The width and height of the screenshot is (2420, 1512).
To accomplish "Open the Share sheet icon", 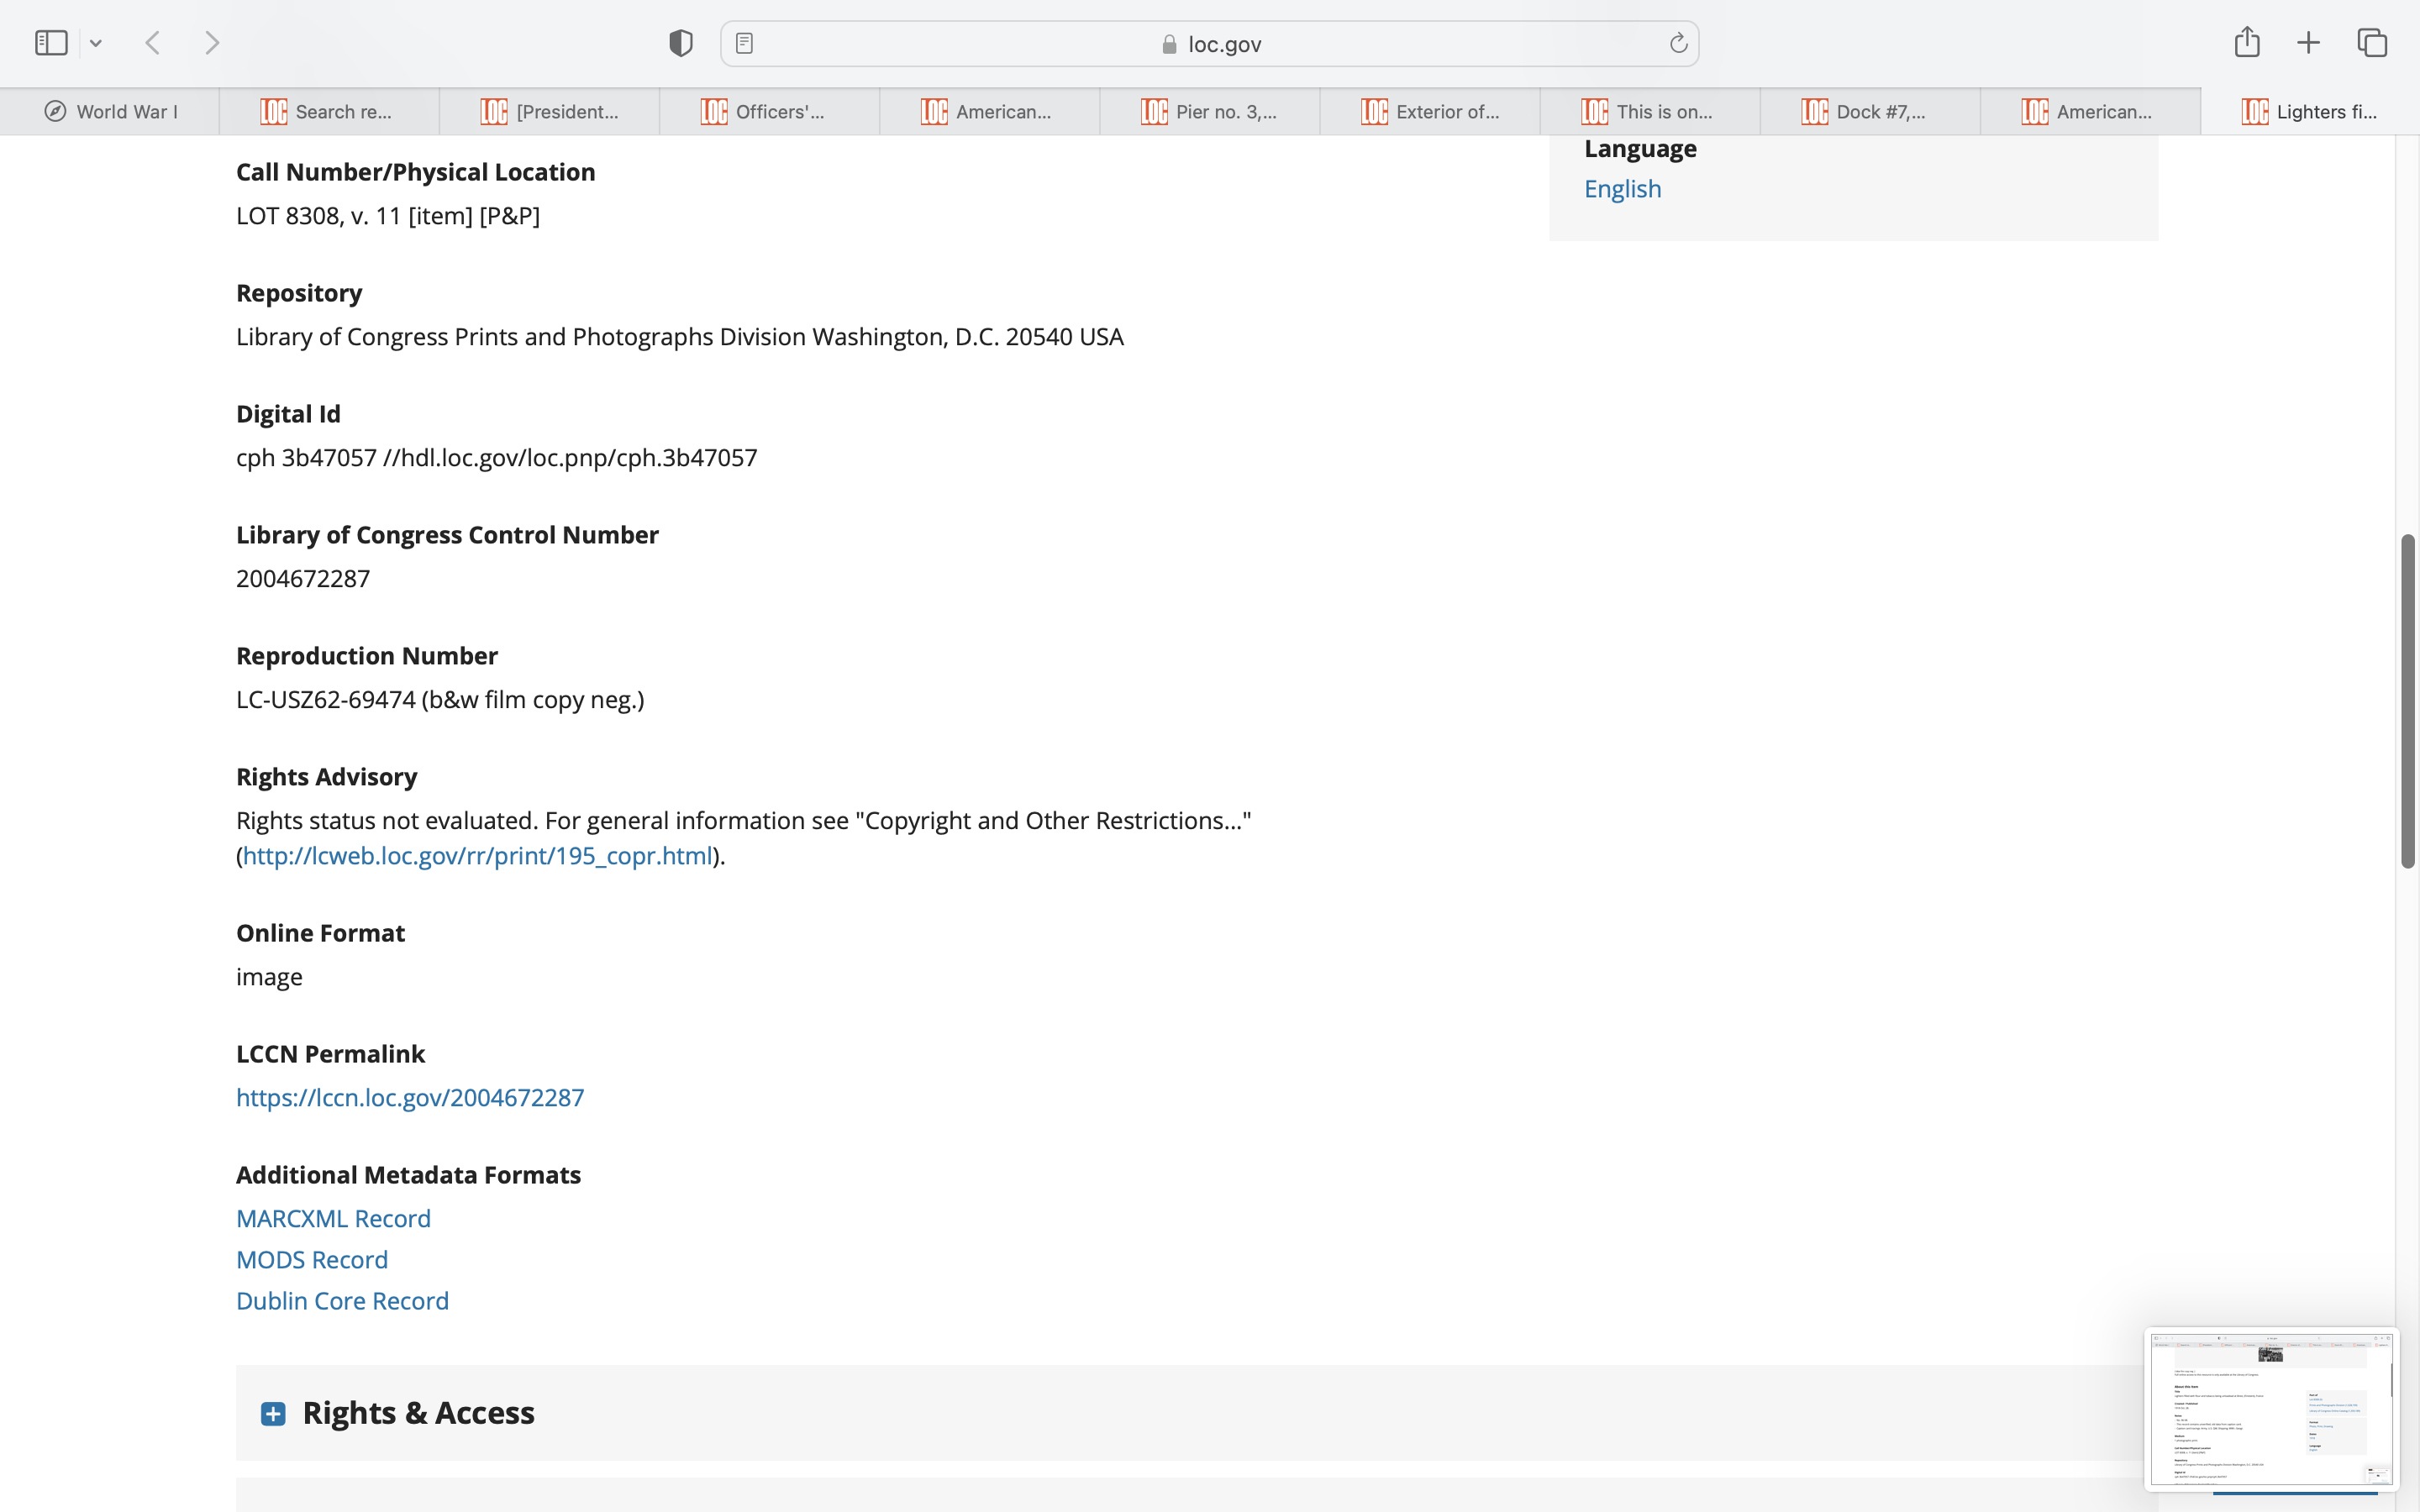I will (x=2246, y=43).
